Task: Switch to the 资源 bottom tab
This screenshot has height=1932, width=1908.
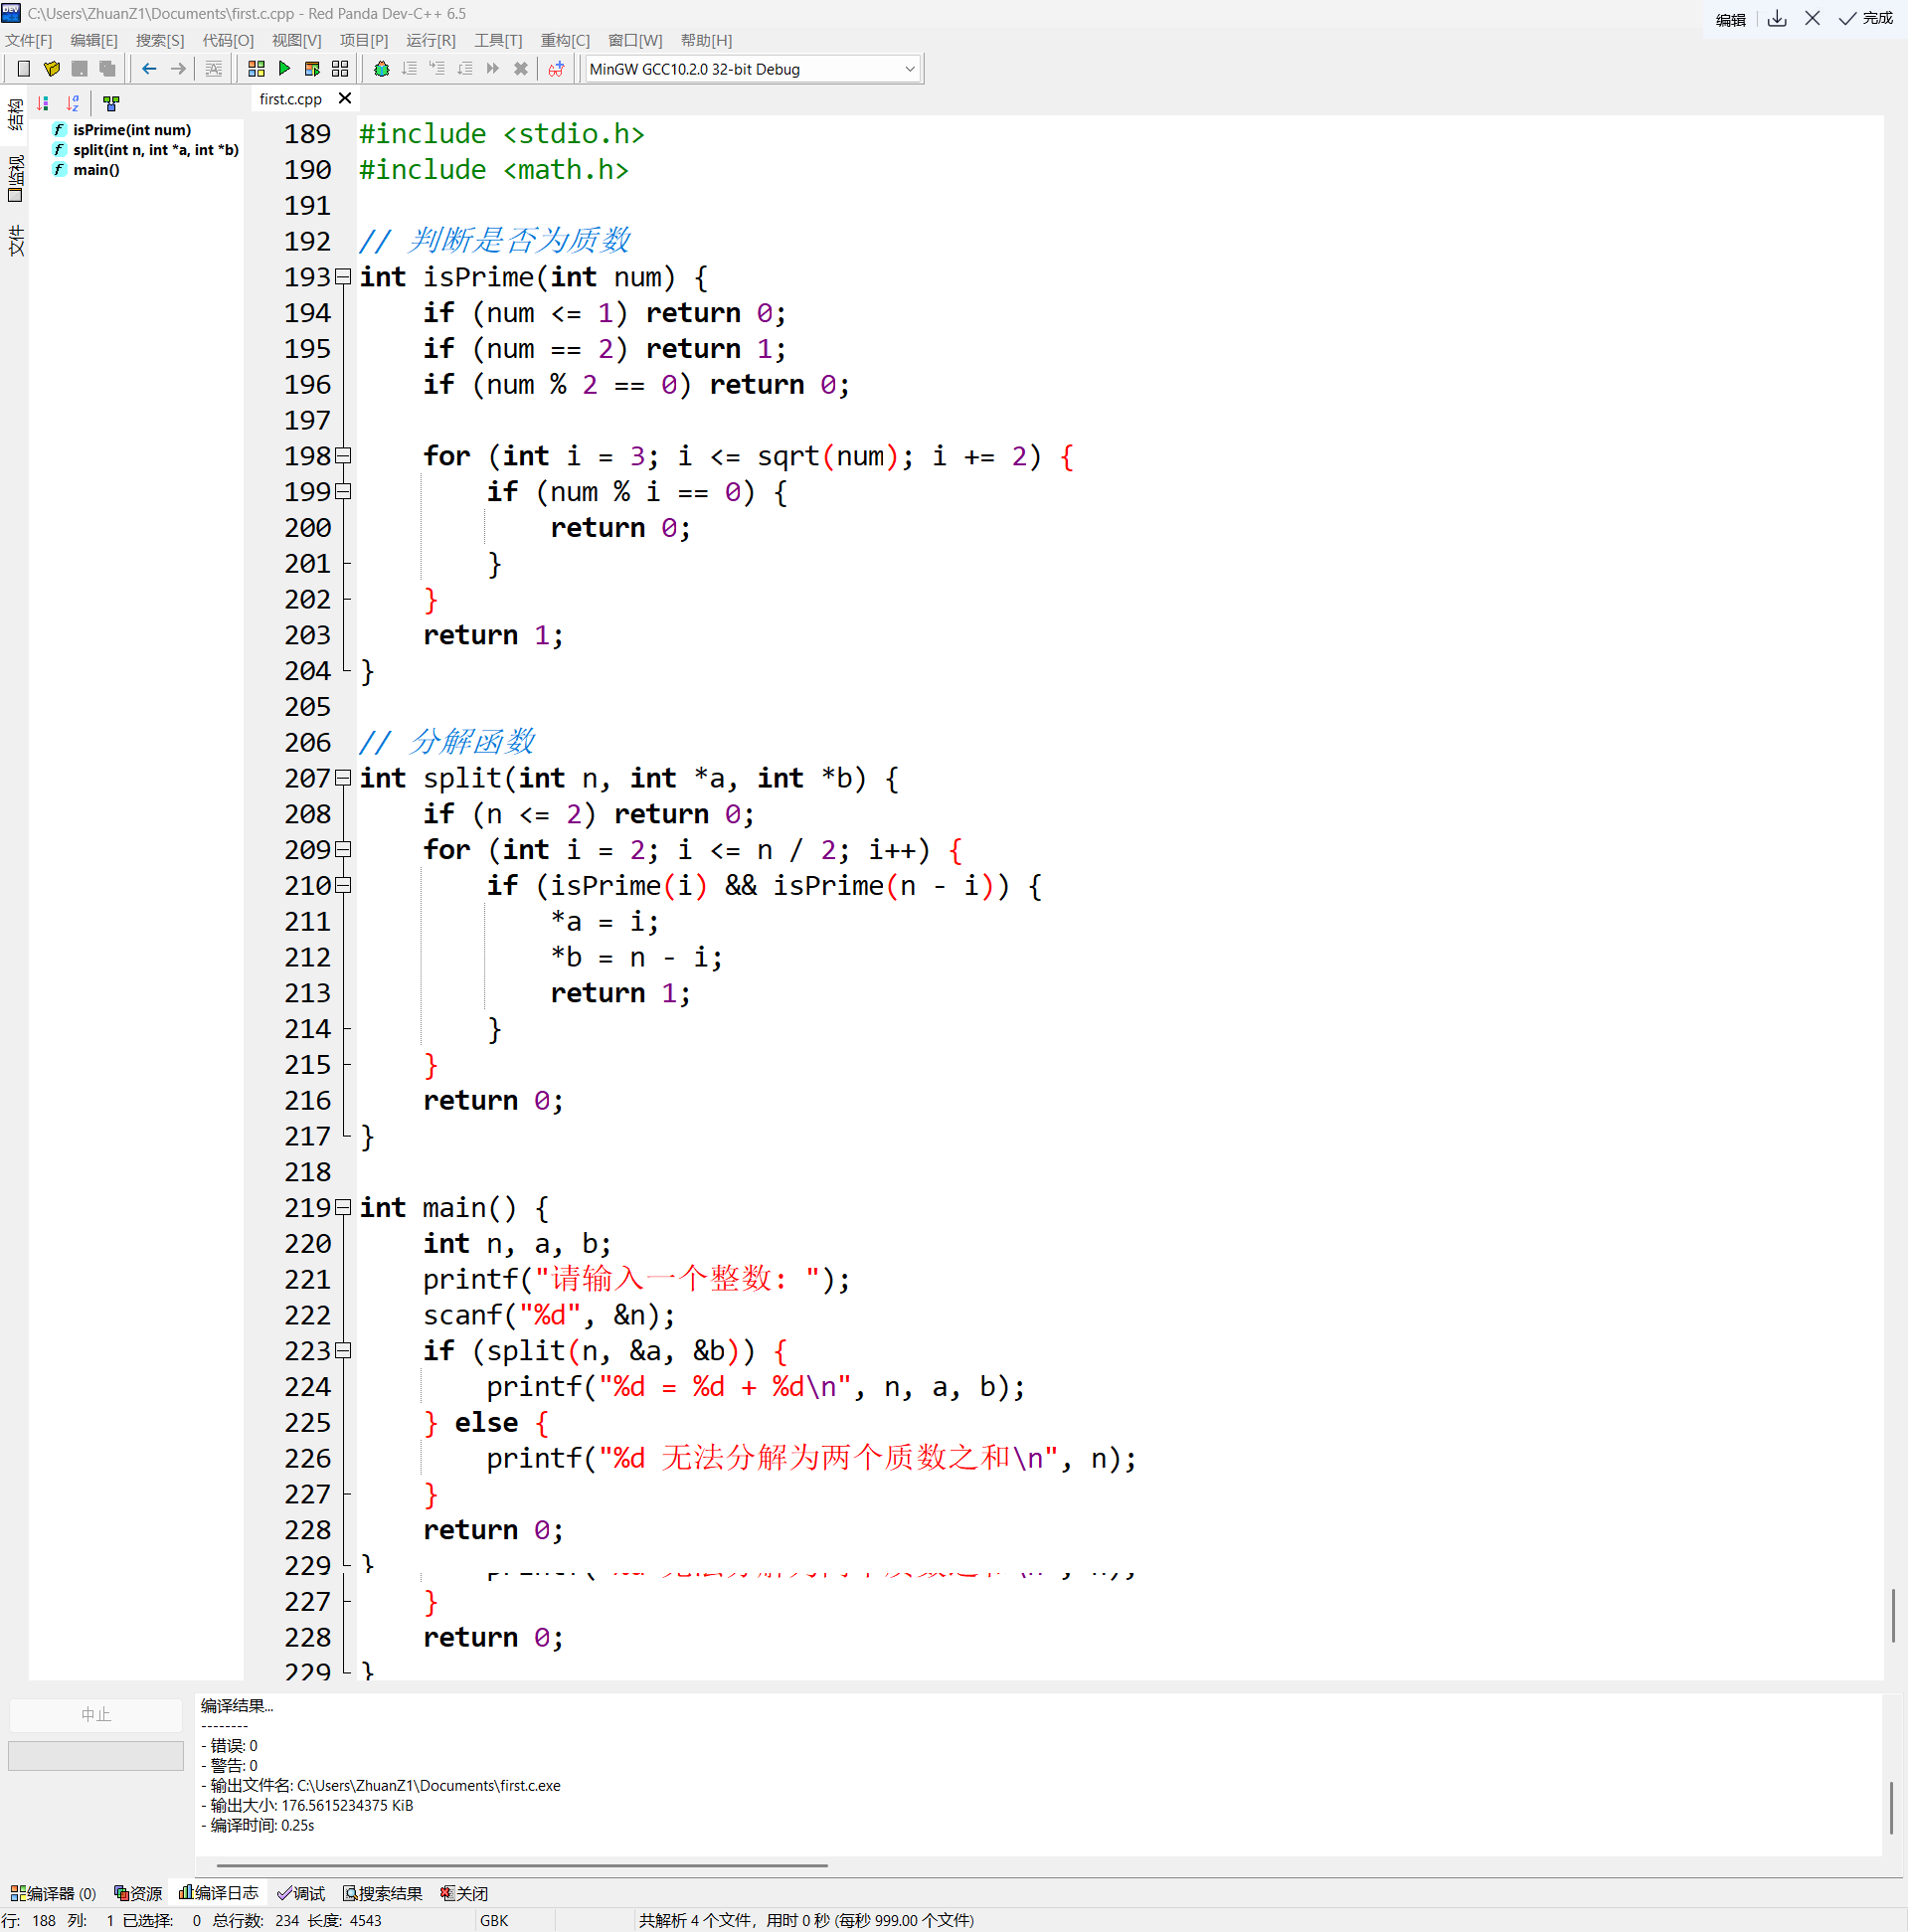Action: pos(138,1893)
